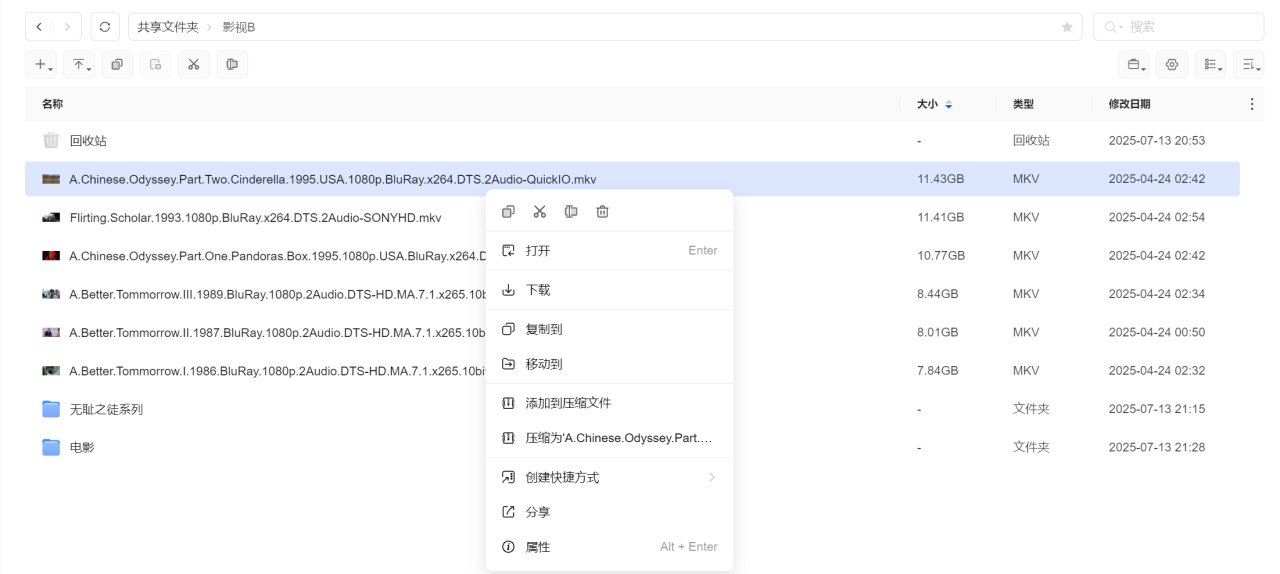The width and height of the screenshot is (1280, 574).
Task: Click the toolbar scissors cut icon
Action: point(193,64)
